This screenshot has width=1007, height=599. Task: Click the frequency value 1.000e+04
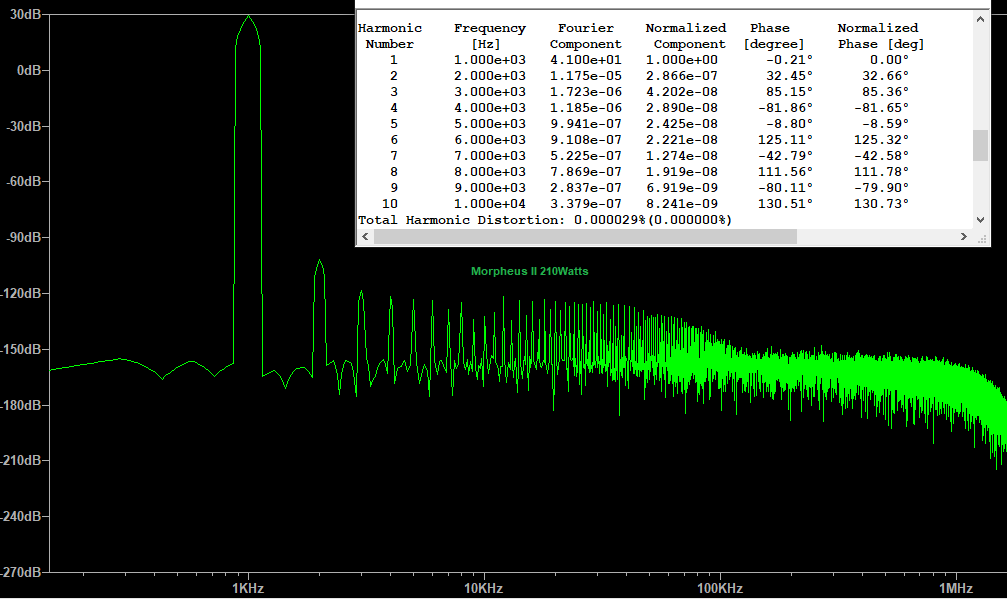(489, 204)
